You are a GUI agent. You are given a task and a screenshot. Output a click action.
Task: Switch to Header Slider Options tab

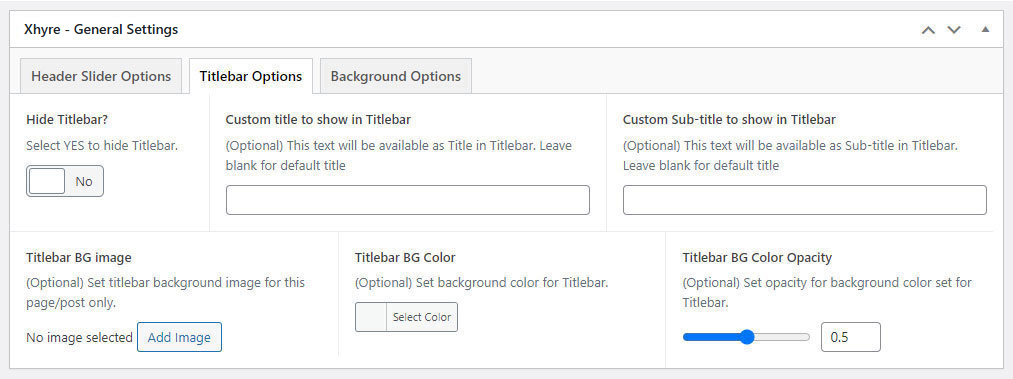click(x=101, y=76)
